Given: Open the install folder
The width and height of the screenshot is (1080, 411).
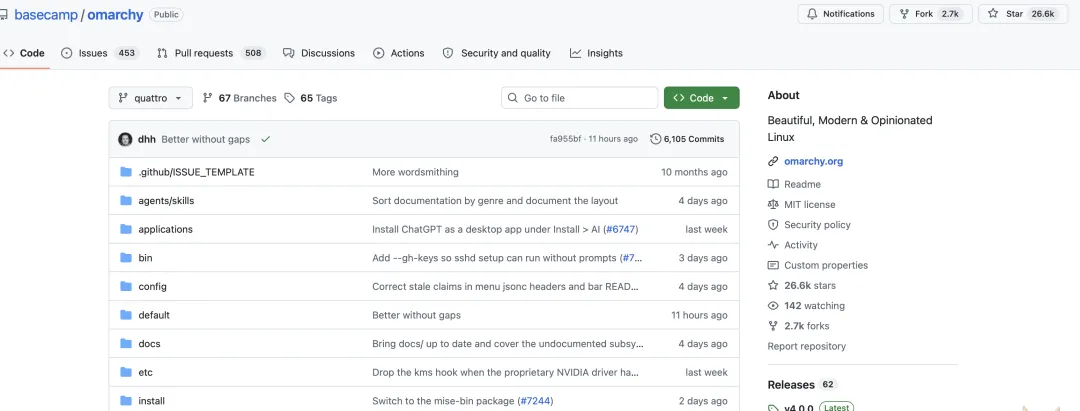Looking at the screenshot, I should [152, 401].
